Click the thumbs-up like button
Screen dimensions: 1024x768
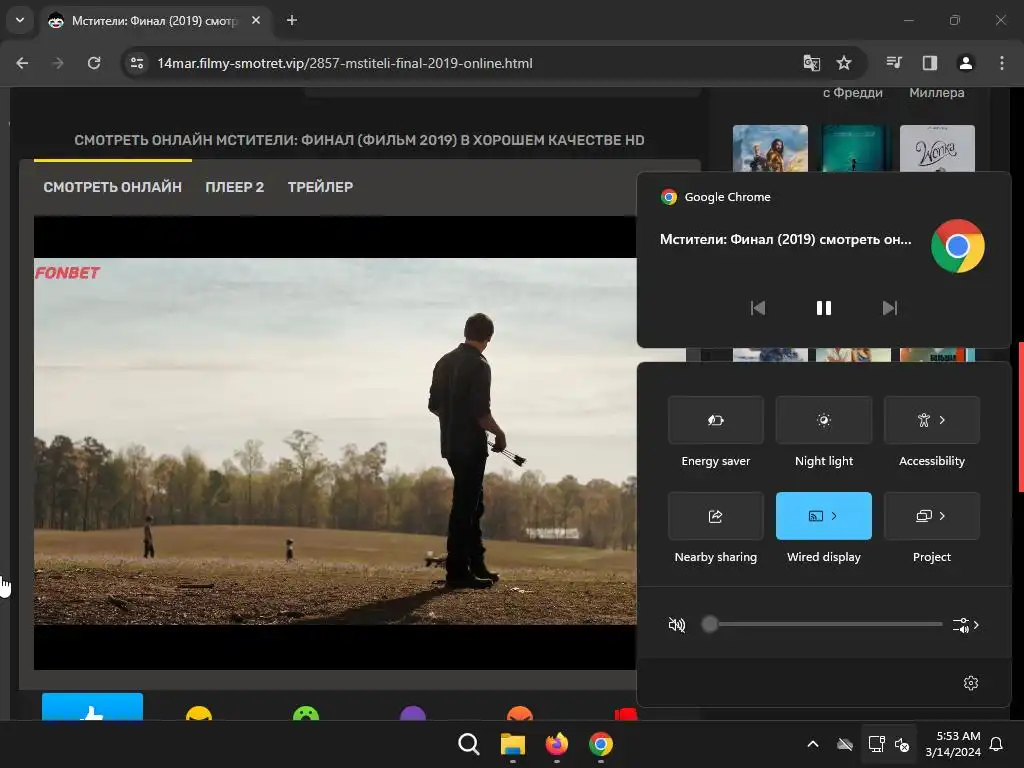(92, 707)
